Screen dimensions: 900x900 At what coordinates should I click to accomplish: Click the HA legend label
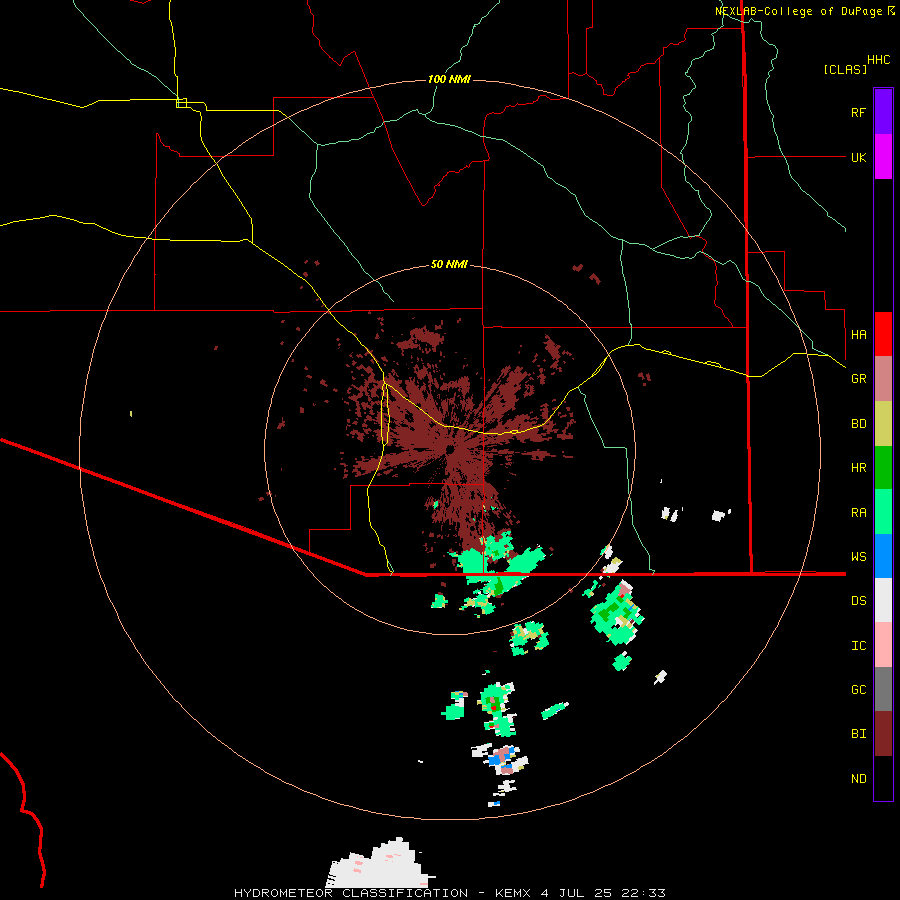[858, 334]
